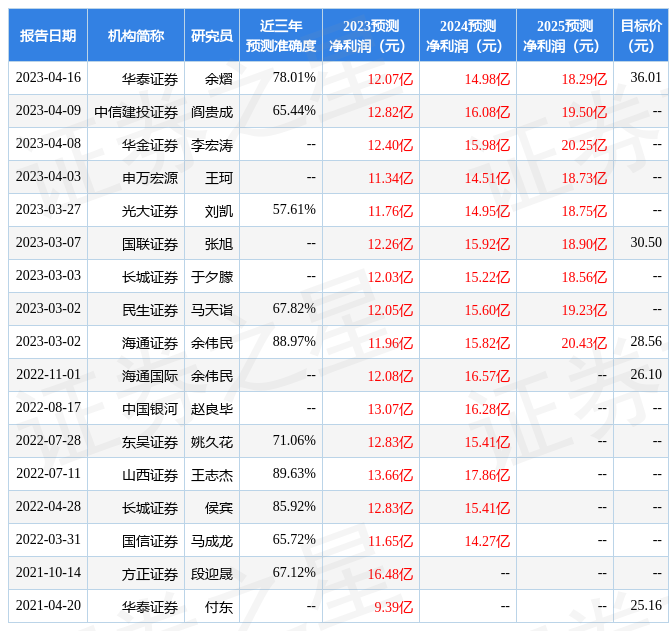Select researcher 侯宾
Image resolution: width=669 pixels, height=631 pixels.
[x=219, y=508]
